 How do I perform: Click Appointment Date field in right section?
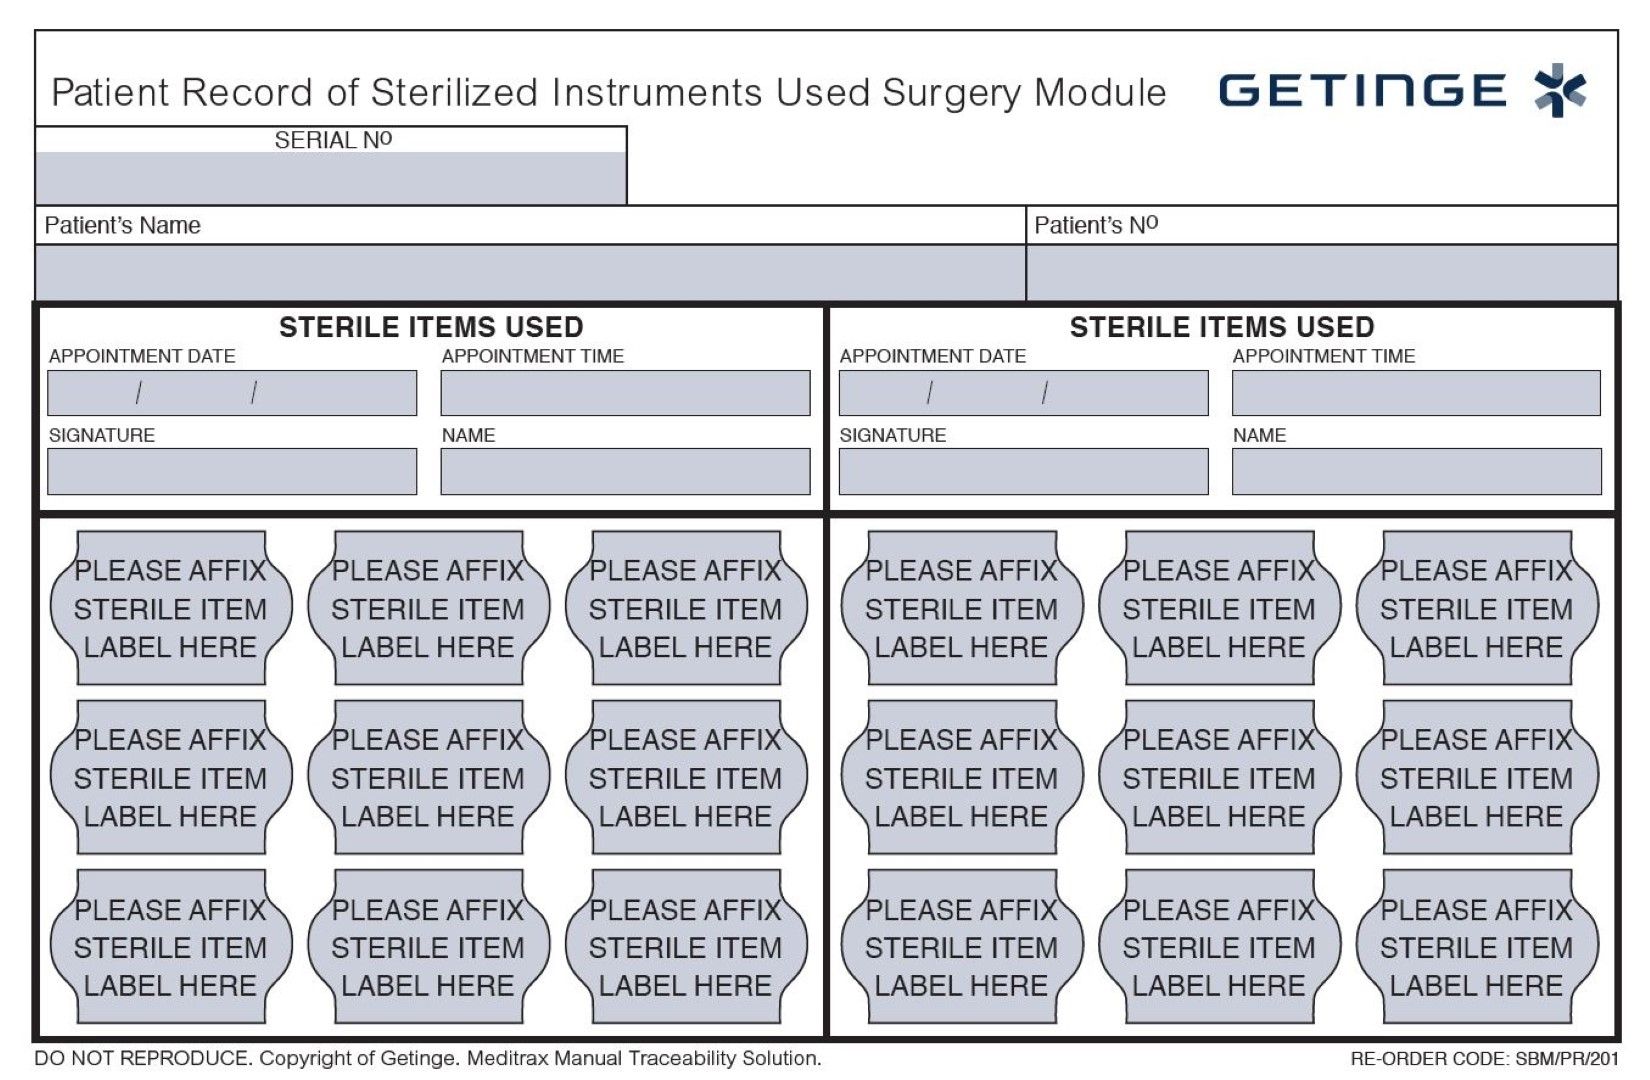click(1023, 393)
